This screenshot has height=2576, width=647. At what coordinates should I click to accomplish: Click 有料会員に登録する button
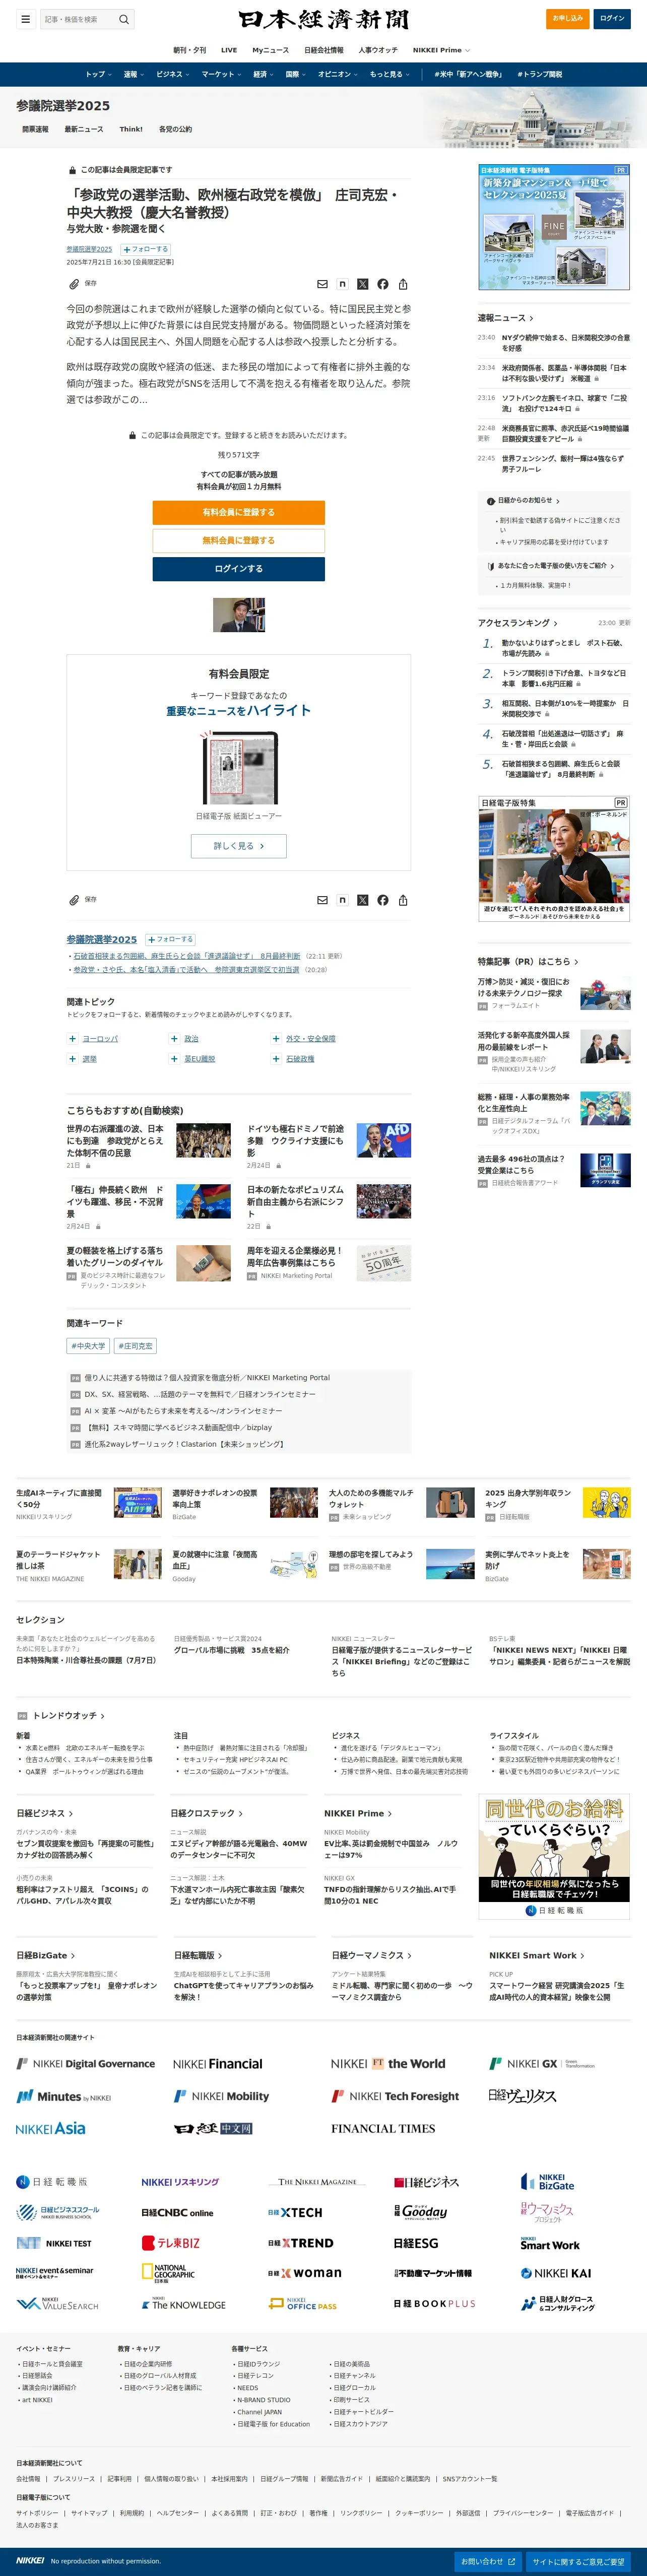point(238,512)
